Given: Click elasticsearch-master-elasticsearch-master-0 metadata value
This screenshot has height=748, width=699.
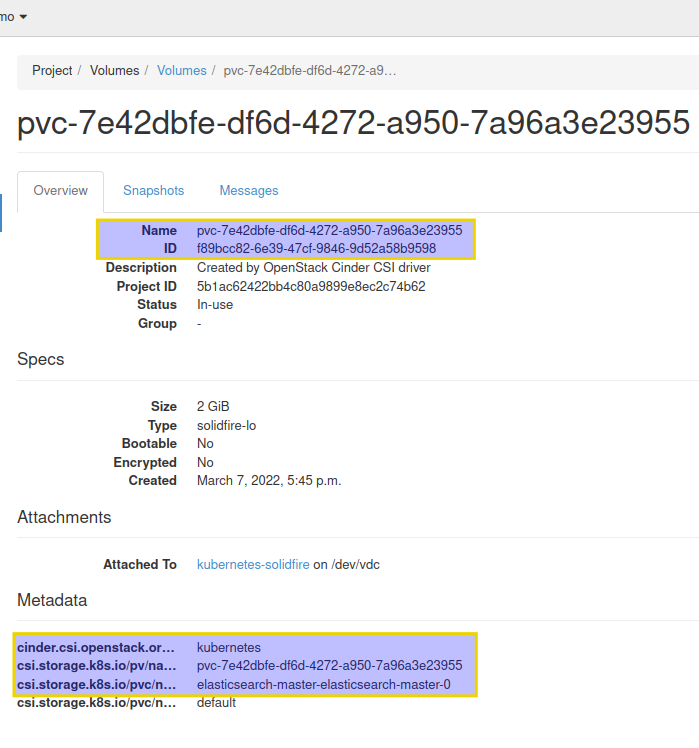Looking at the screenshot, I should (323, 685).
